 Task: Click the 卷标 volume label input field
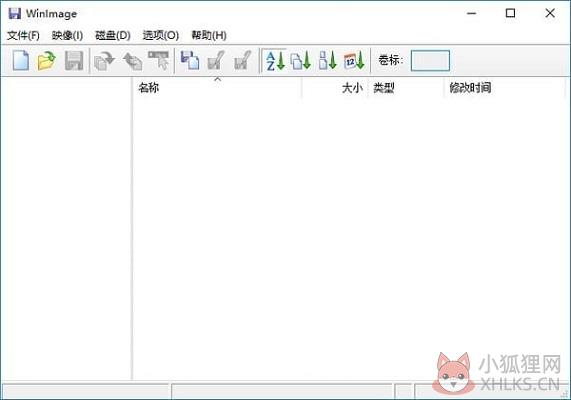click(430, 60)
